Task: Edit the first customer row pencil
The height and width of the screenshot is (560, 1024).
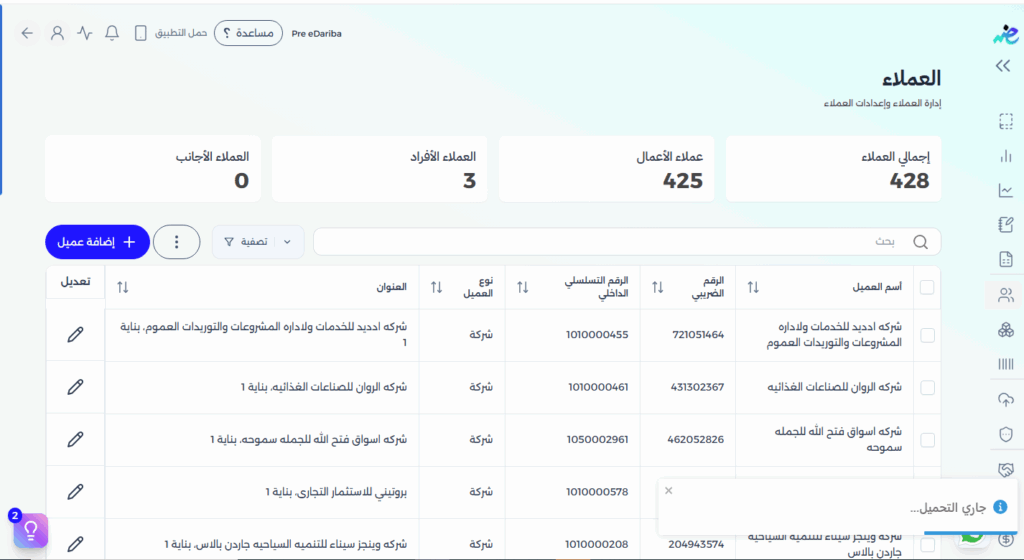Action: tap(75, 335)
